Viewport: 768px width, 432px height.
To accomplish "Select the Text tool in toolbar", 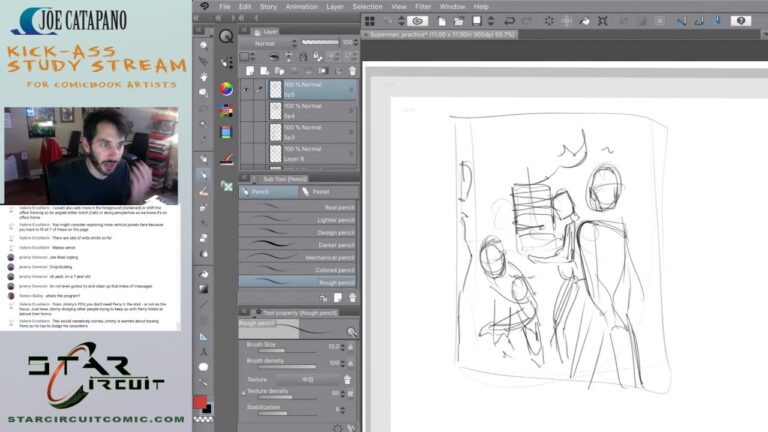I will pos(203,352).
